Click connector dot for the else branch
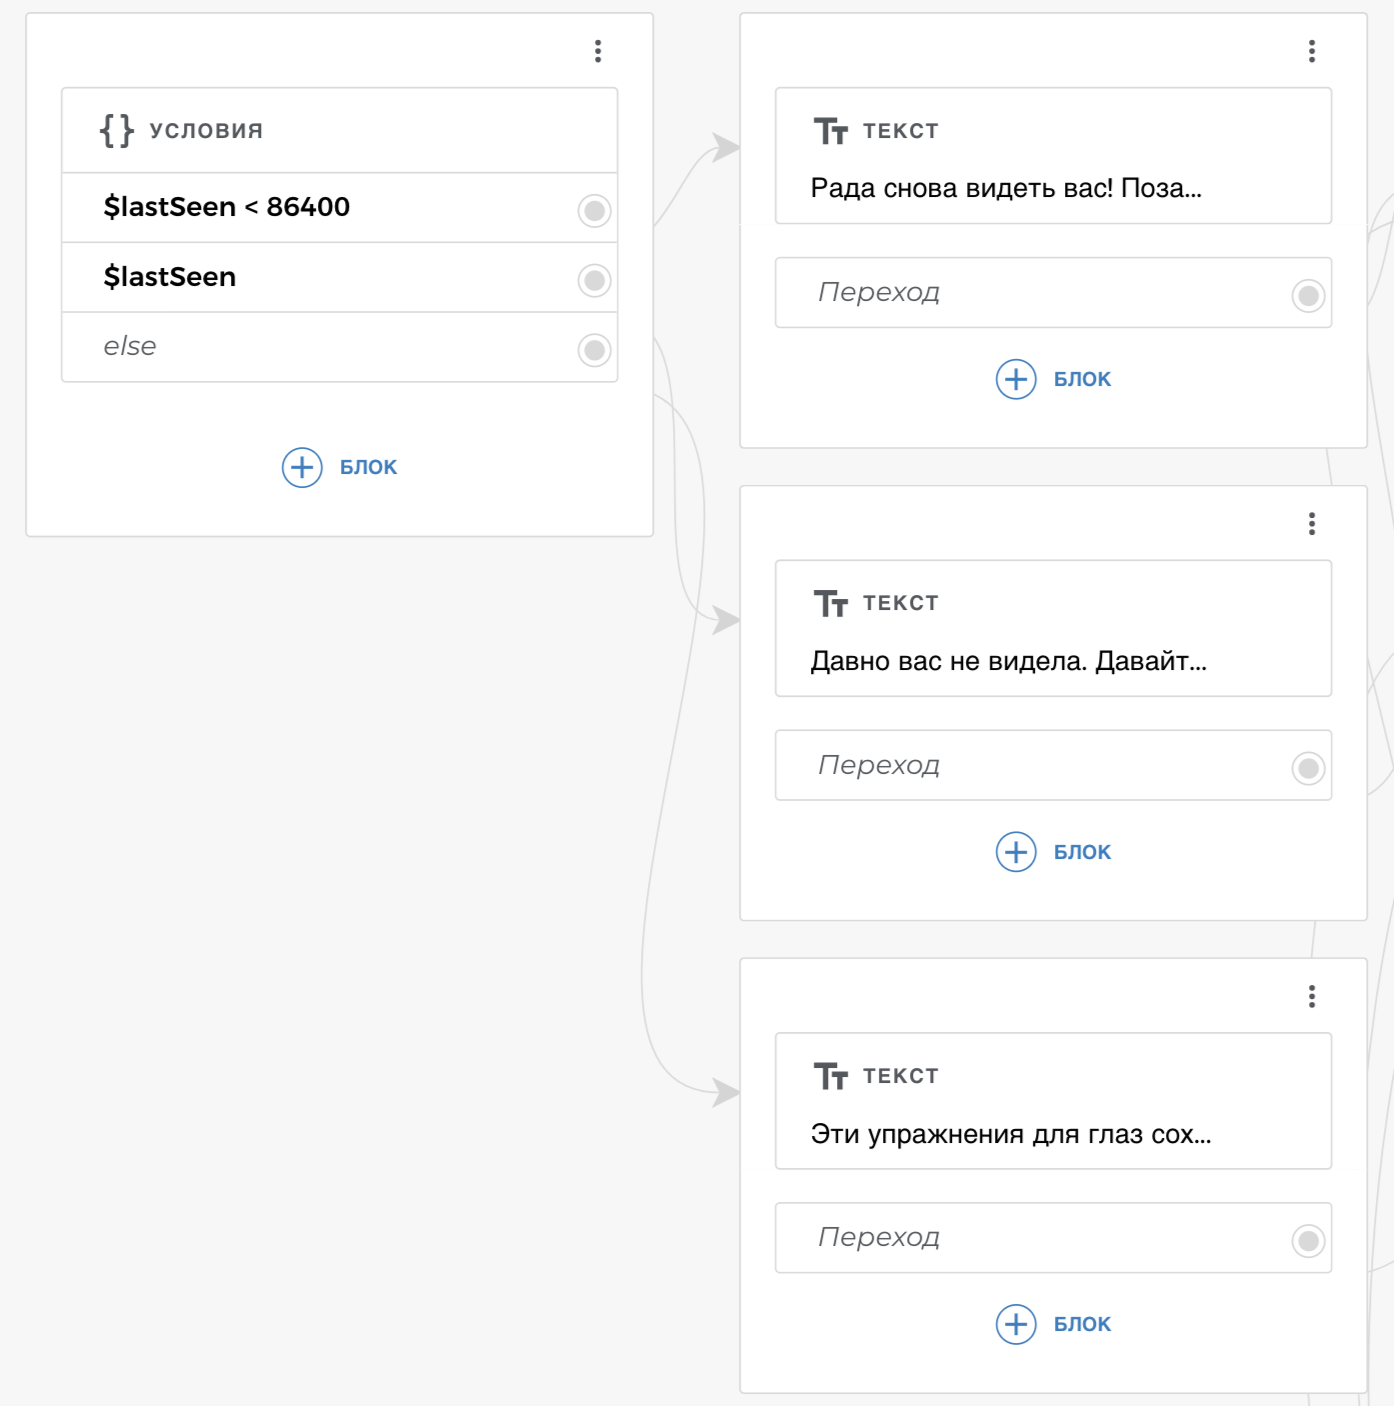1394x1406 pixels. point(594,350)
